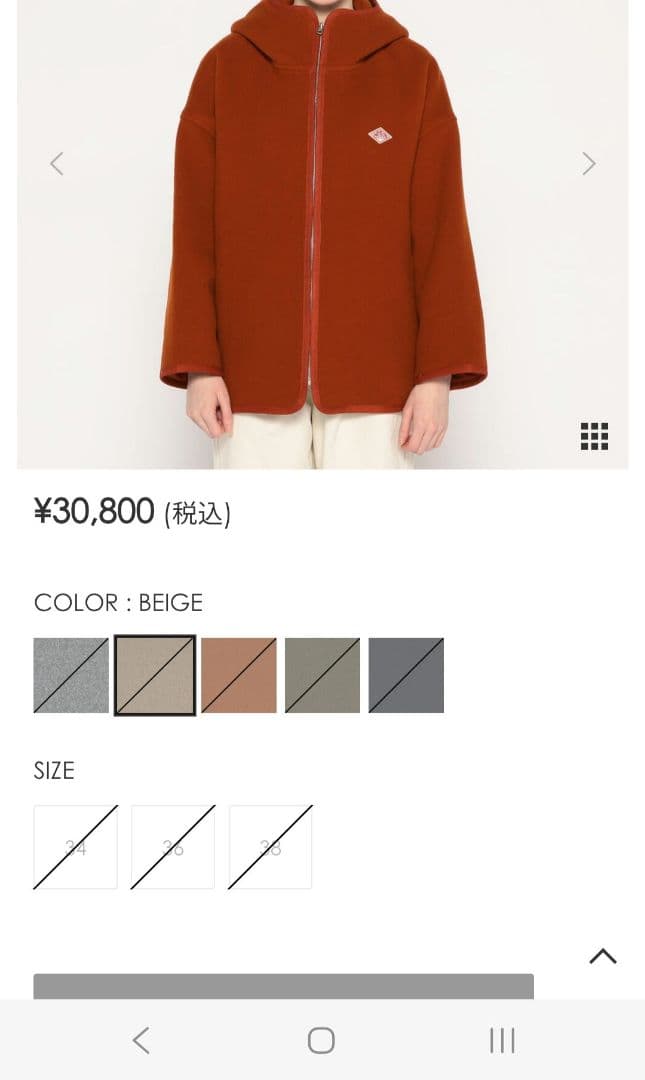645x1080 pixels.
Task: Tap the orange hooded jacket product image
Action: 322,234
